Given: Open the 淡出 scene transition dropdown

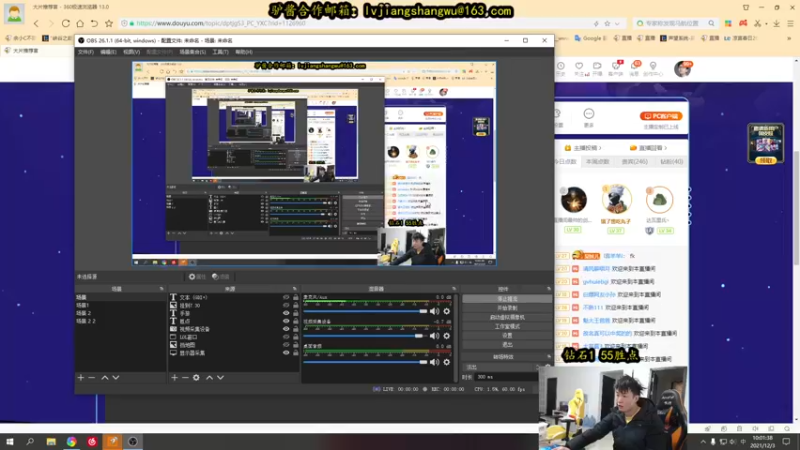Looking at the screenshot, I should coord(501,367).
